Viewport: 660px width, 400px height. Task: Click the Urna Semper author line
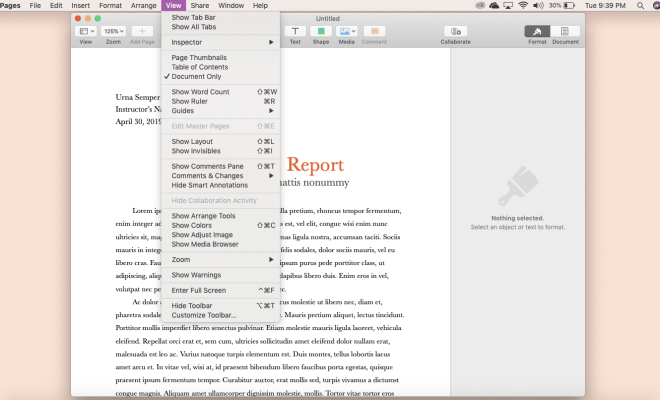tap(138, 97)
